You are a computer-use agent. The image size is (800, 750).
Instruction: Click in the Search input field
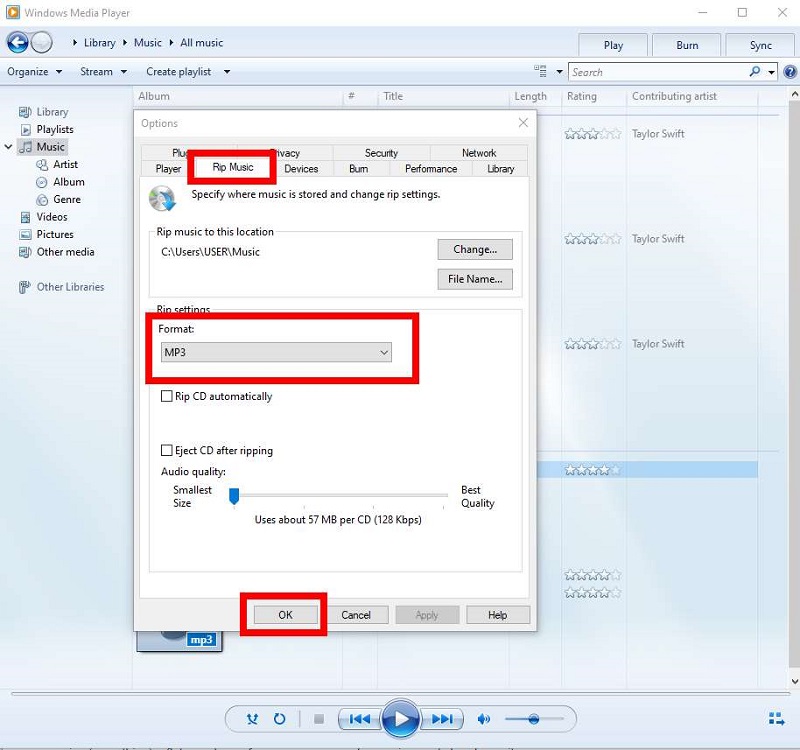658,72
